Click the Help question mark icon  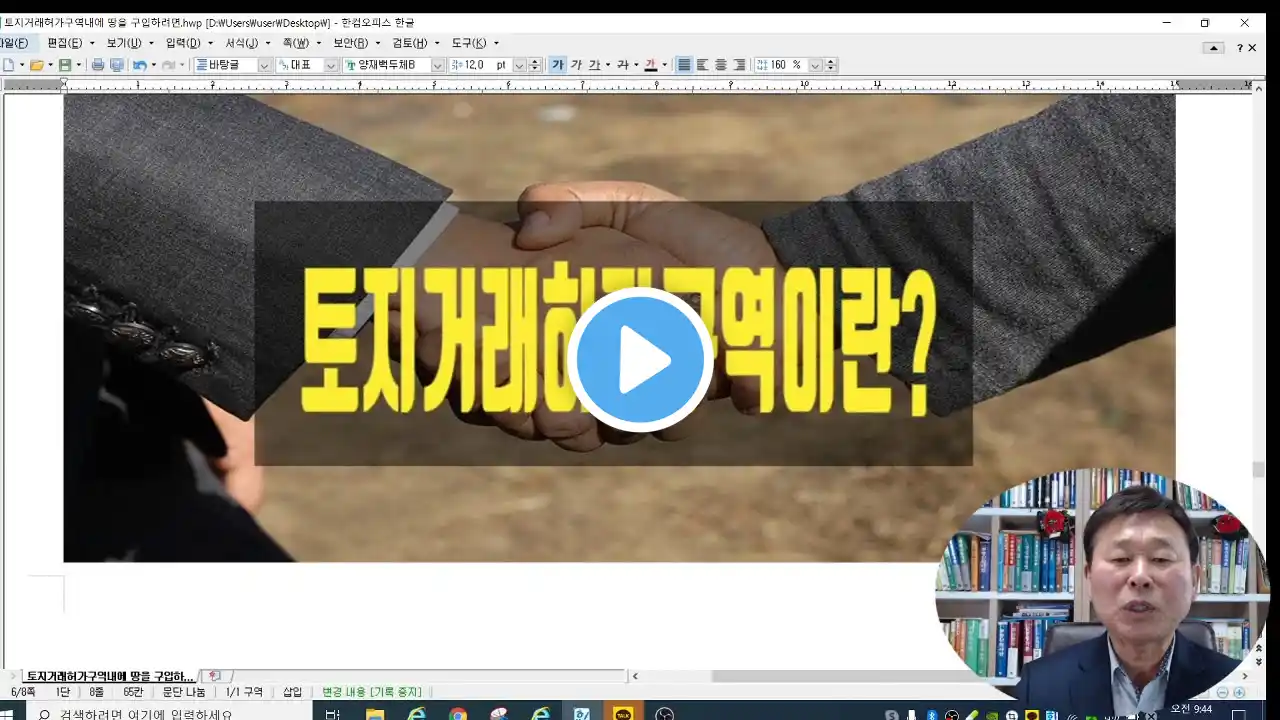pyautogui.click(x=1240, y=48)
